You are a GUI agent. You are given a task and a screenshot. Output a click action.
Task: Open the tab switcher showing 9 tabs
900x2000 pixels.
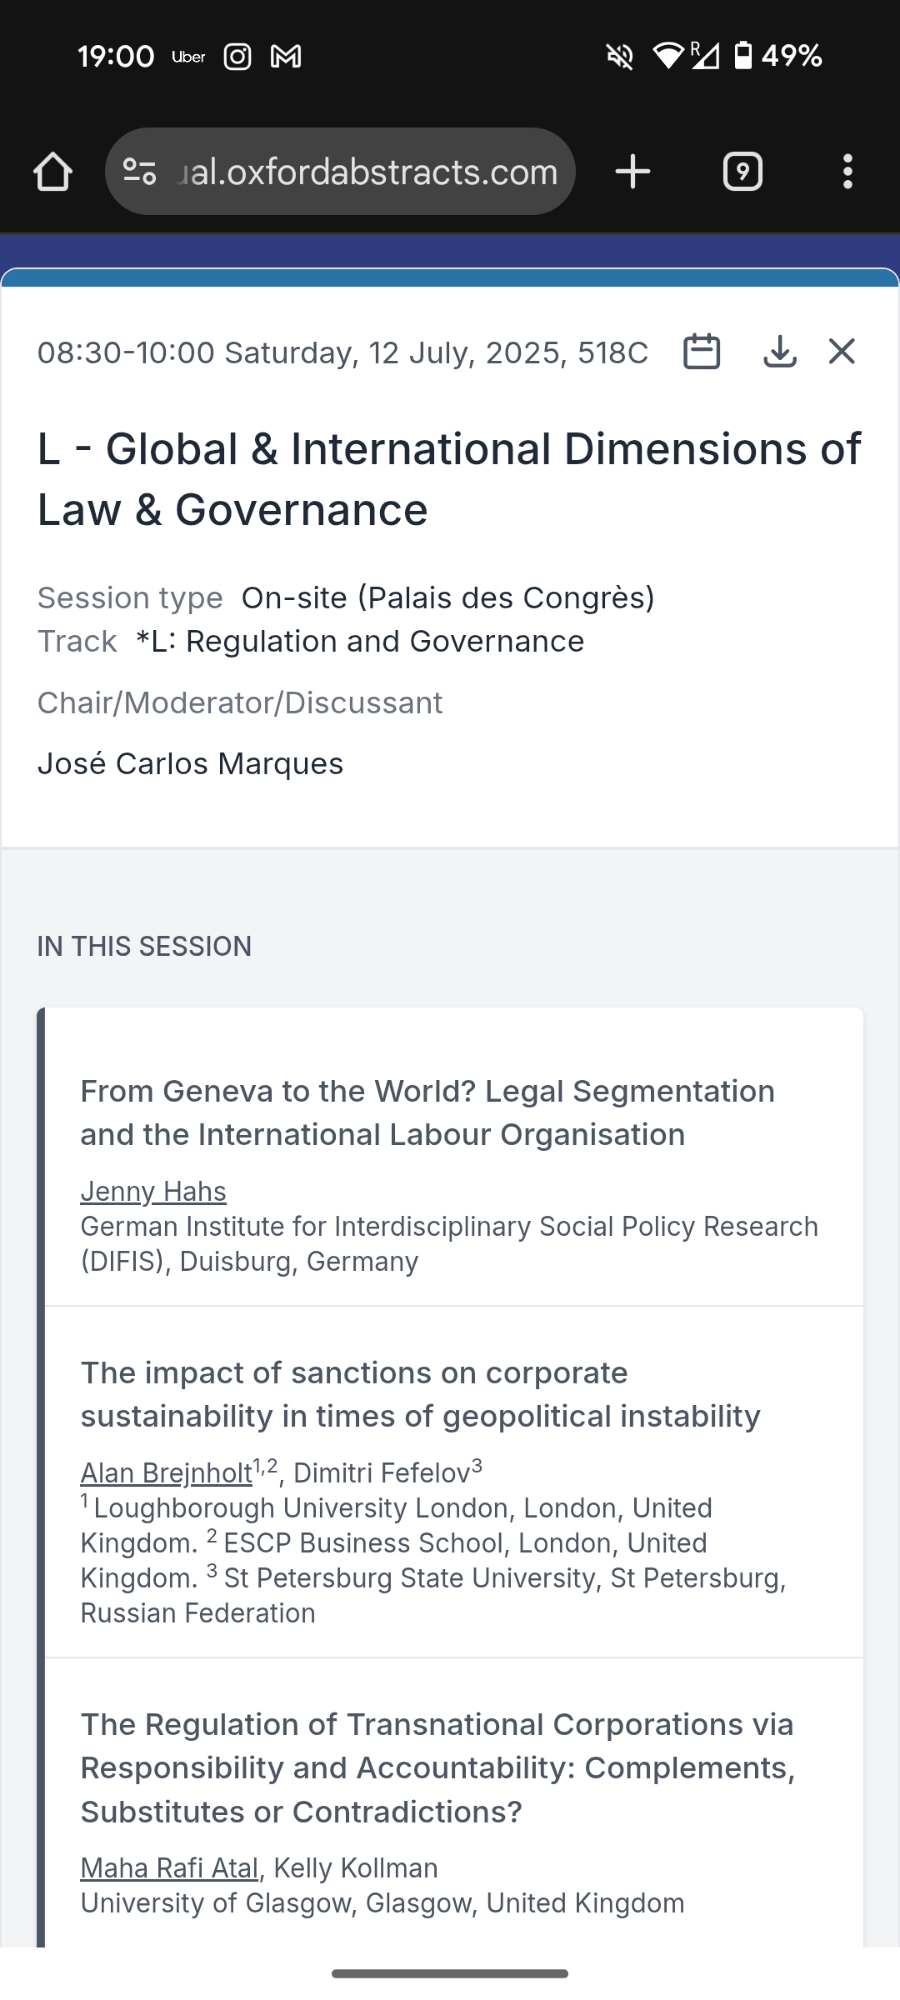click(x=742, y=172)
